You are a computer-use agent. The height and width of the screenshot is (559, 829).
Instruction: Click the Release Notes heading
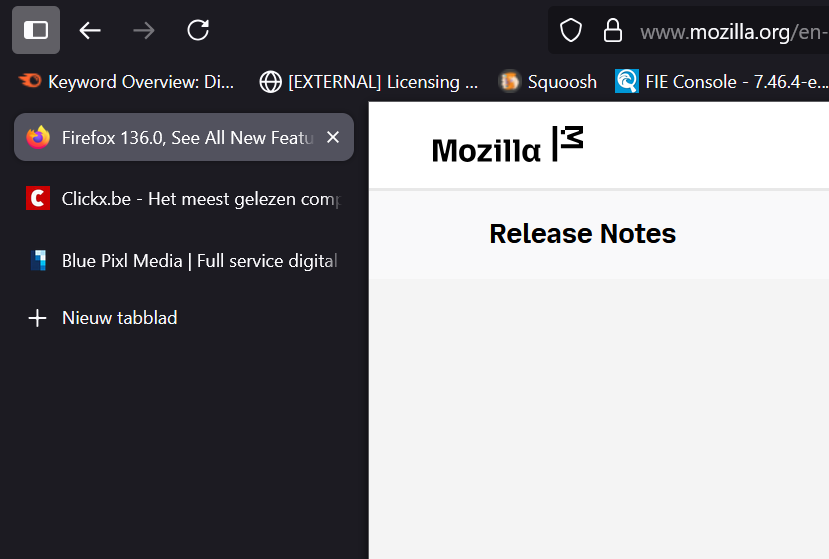[x=582, y=234]
